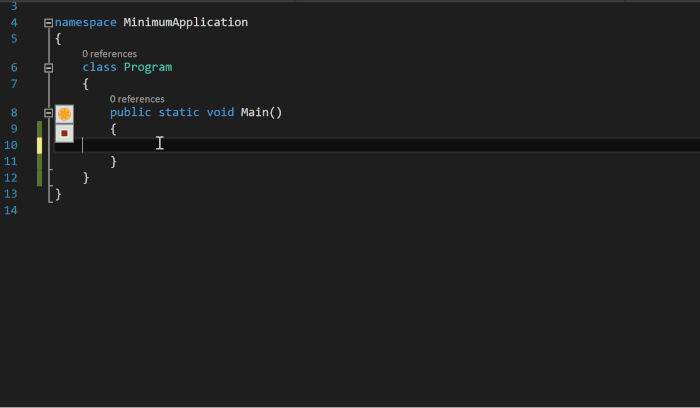
Task: Click line number 13 in the gutter
Action: pos(12,194)
